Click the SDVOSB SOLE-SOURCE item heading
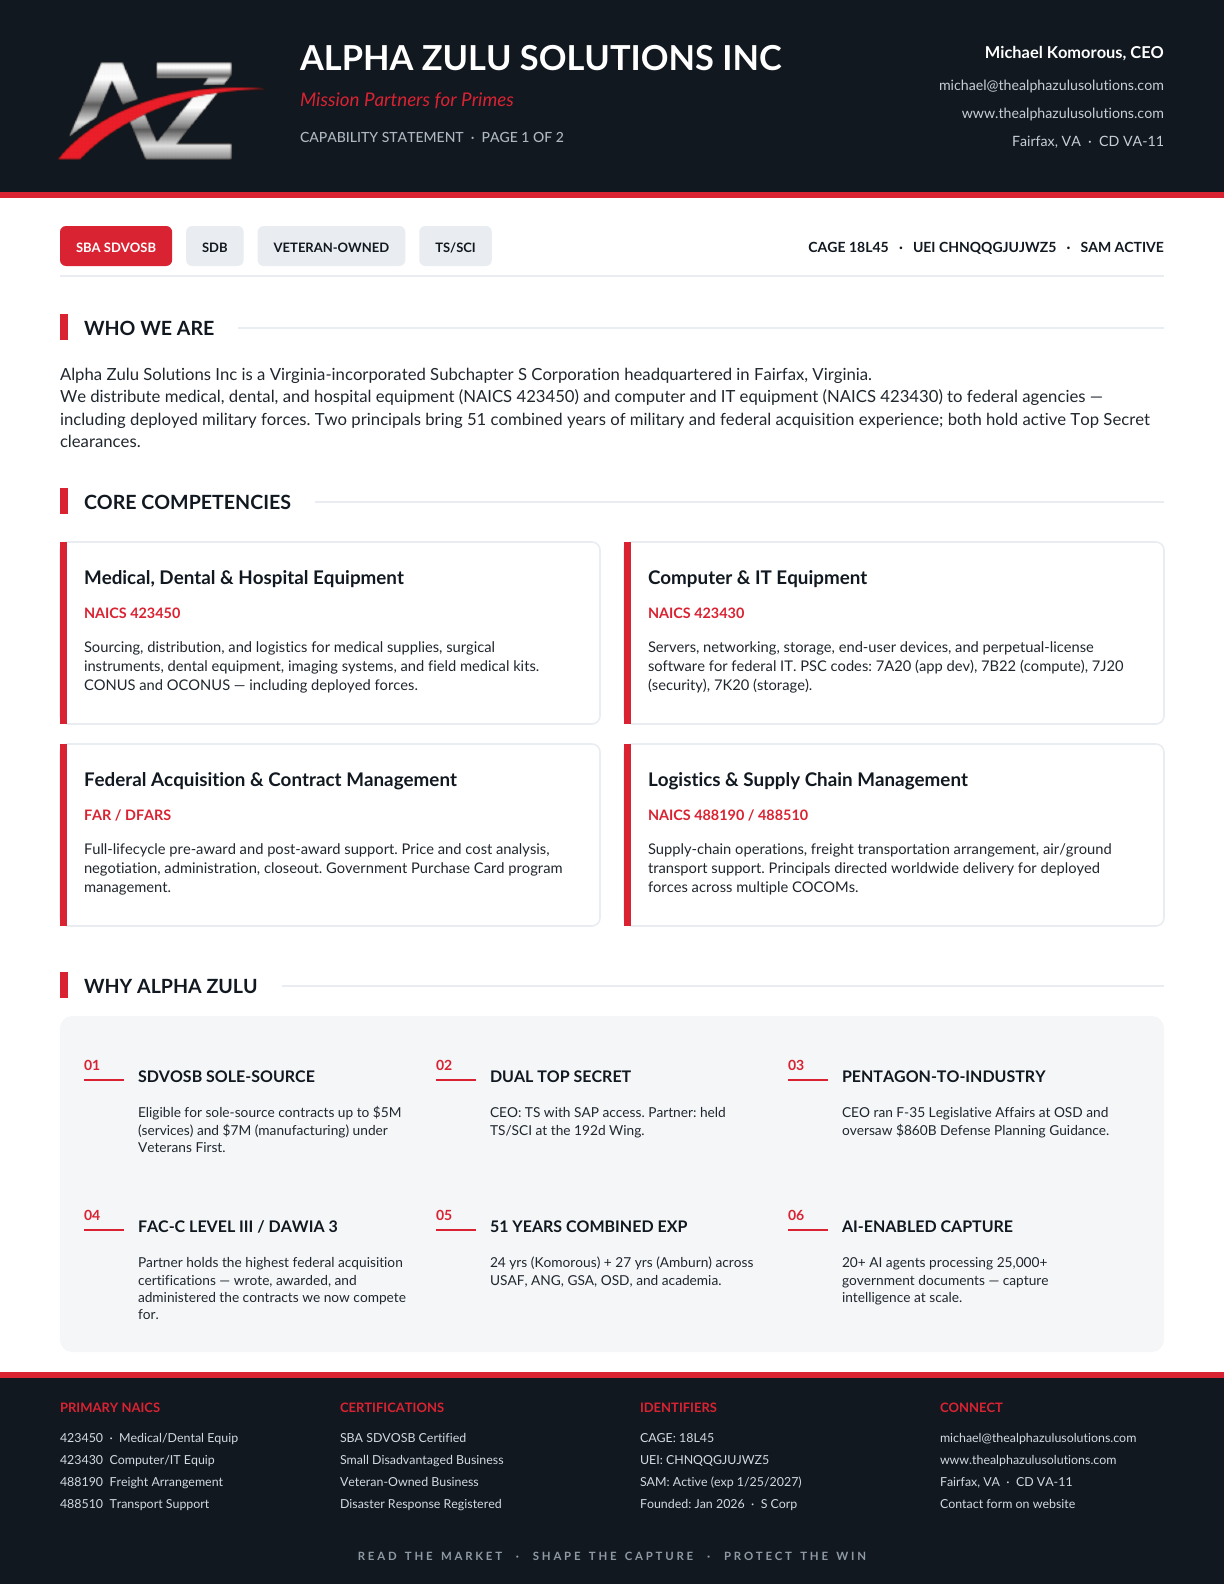 coord(226,1076)
